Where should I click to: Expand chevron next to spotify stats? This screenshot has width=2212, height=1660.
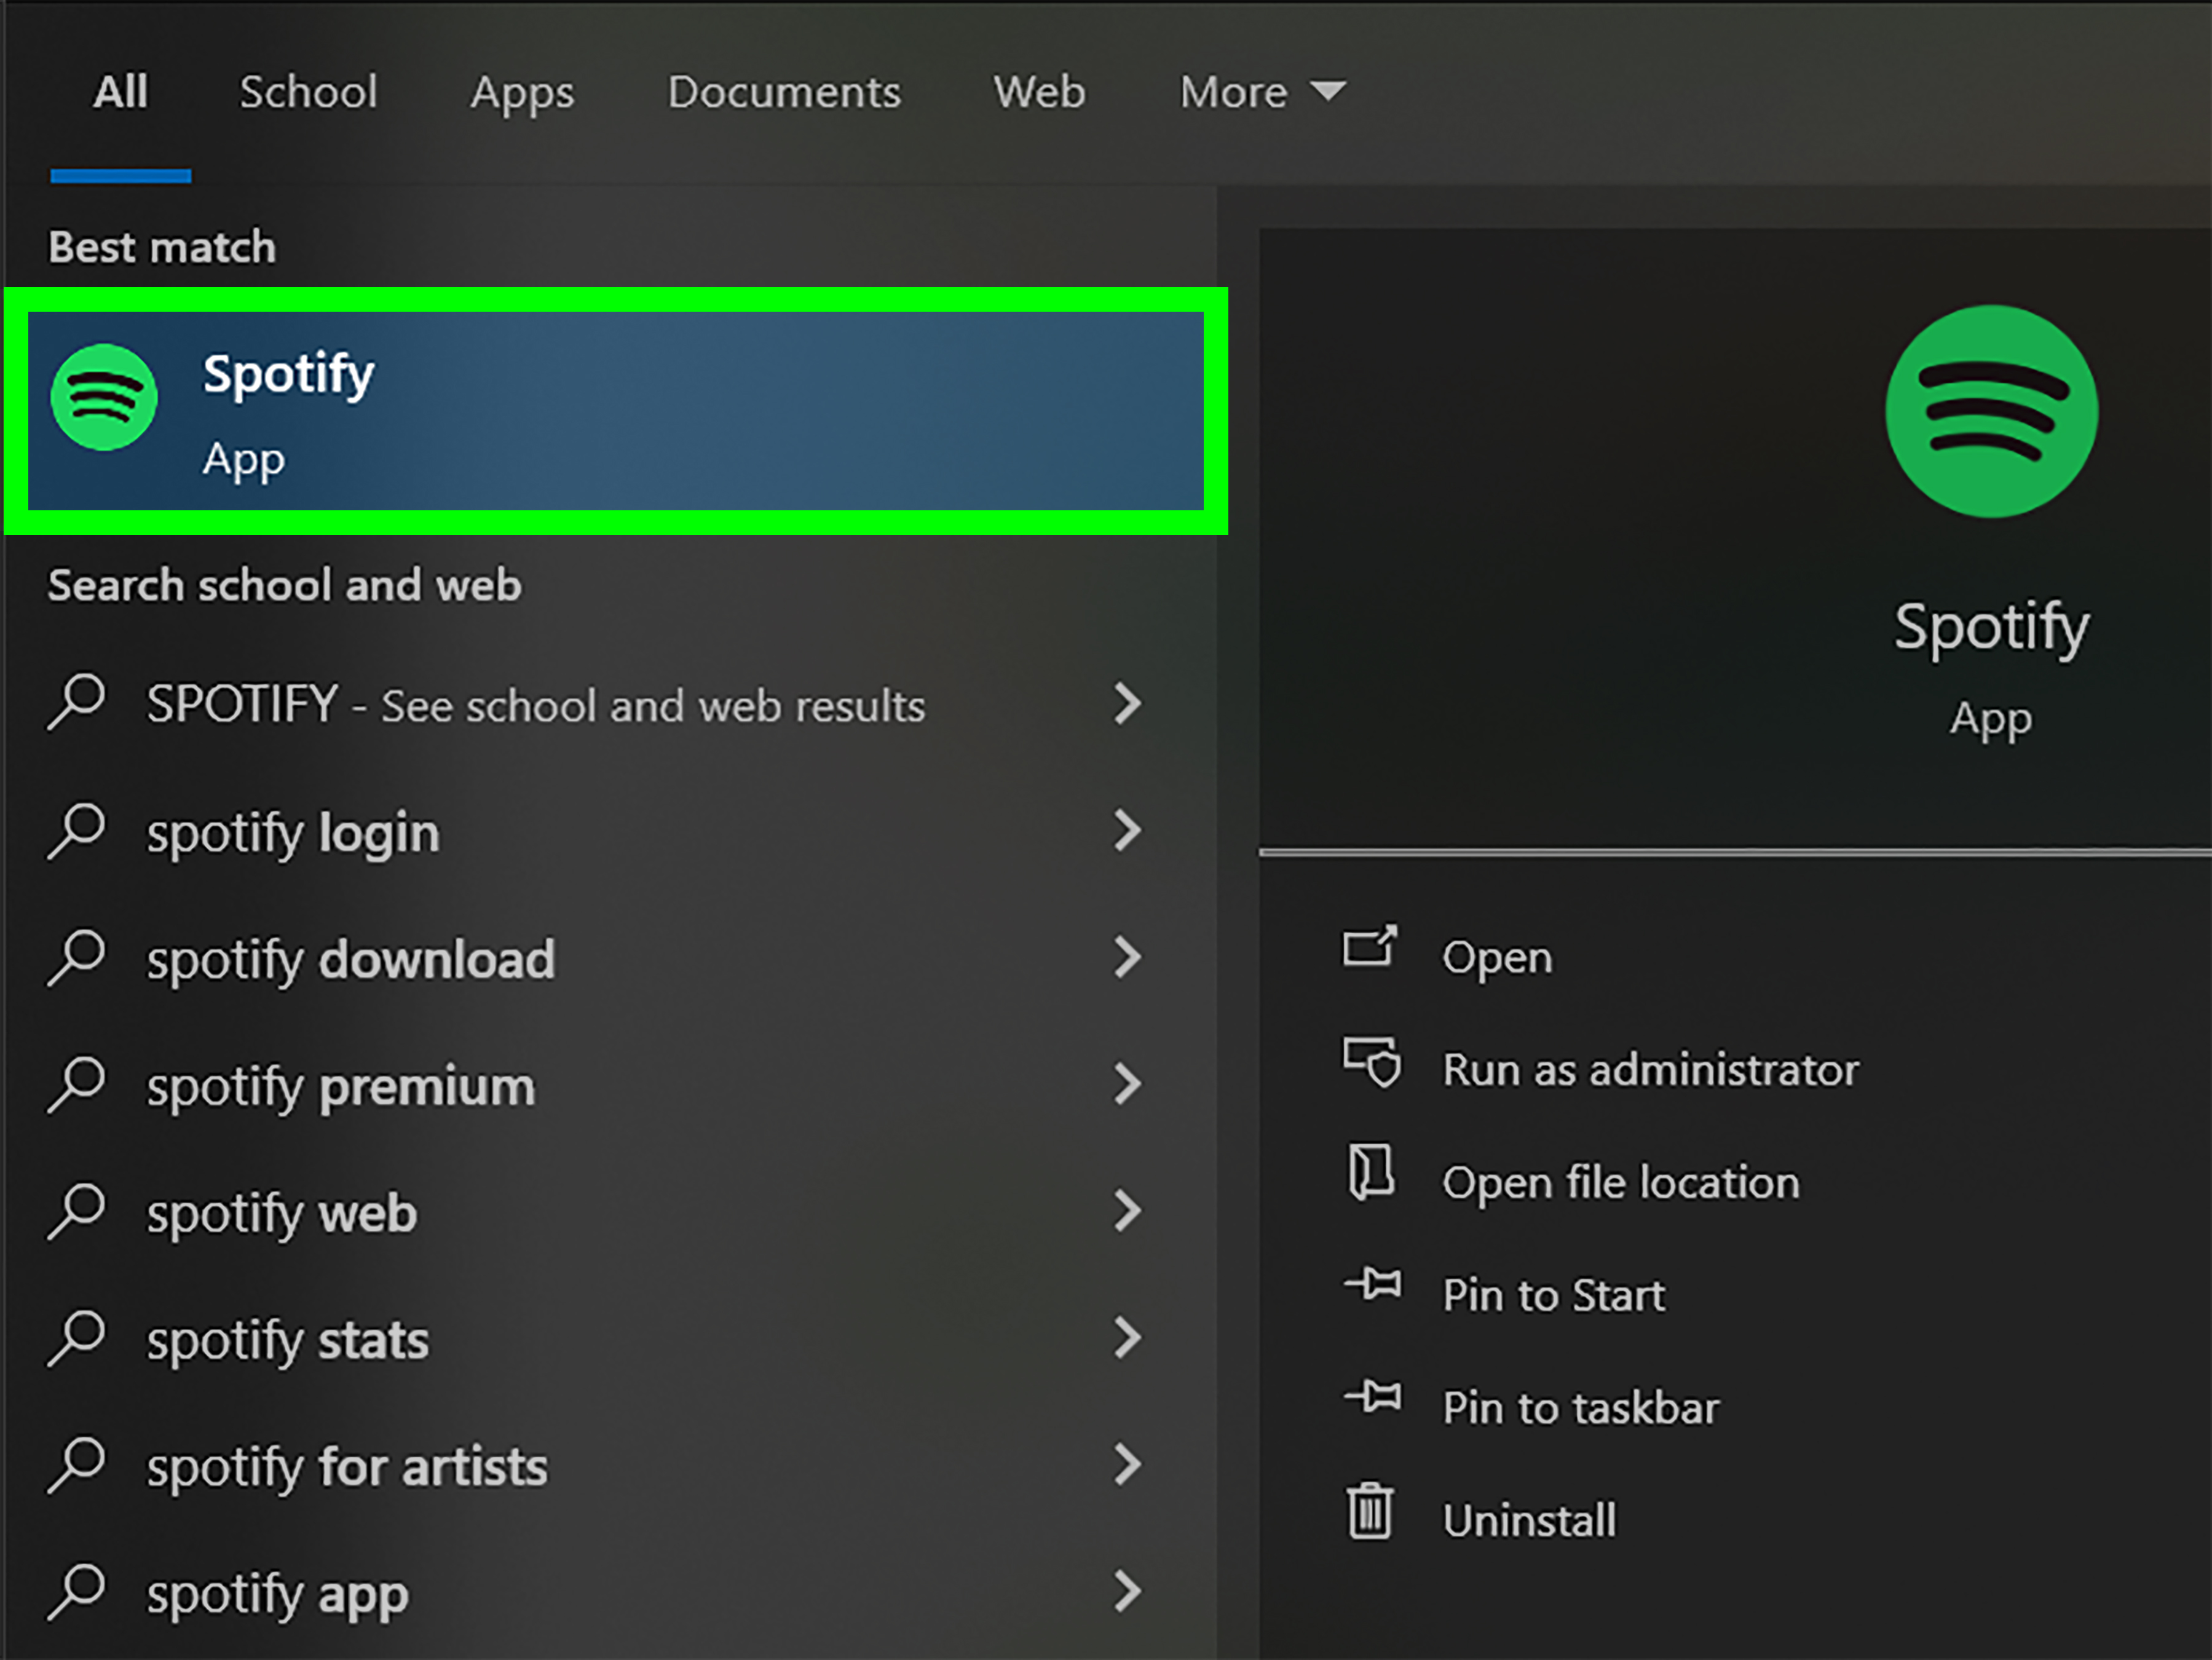point(1127,1338)
